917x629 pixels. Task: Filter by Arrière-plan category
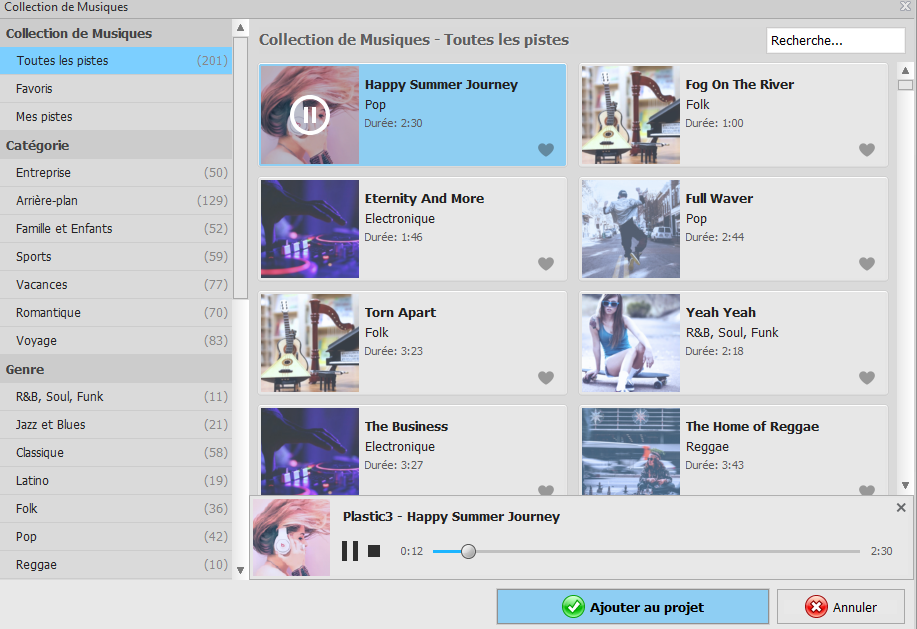116,201
